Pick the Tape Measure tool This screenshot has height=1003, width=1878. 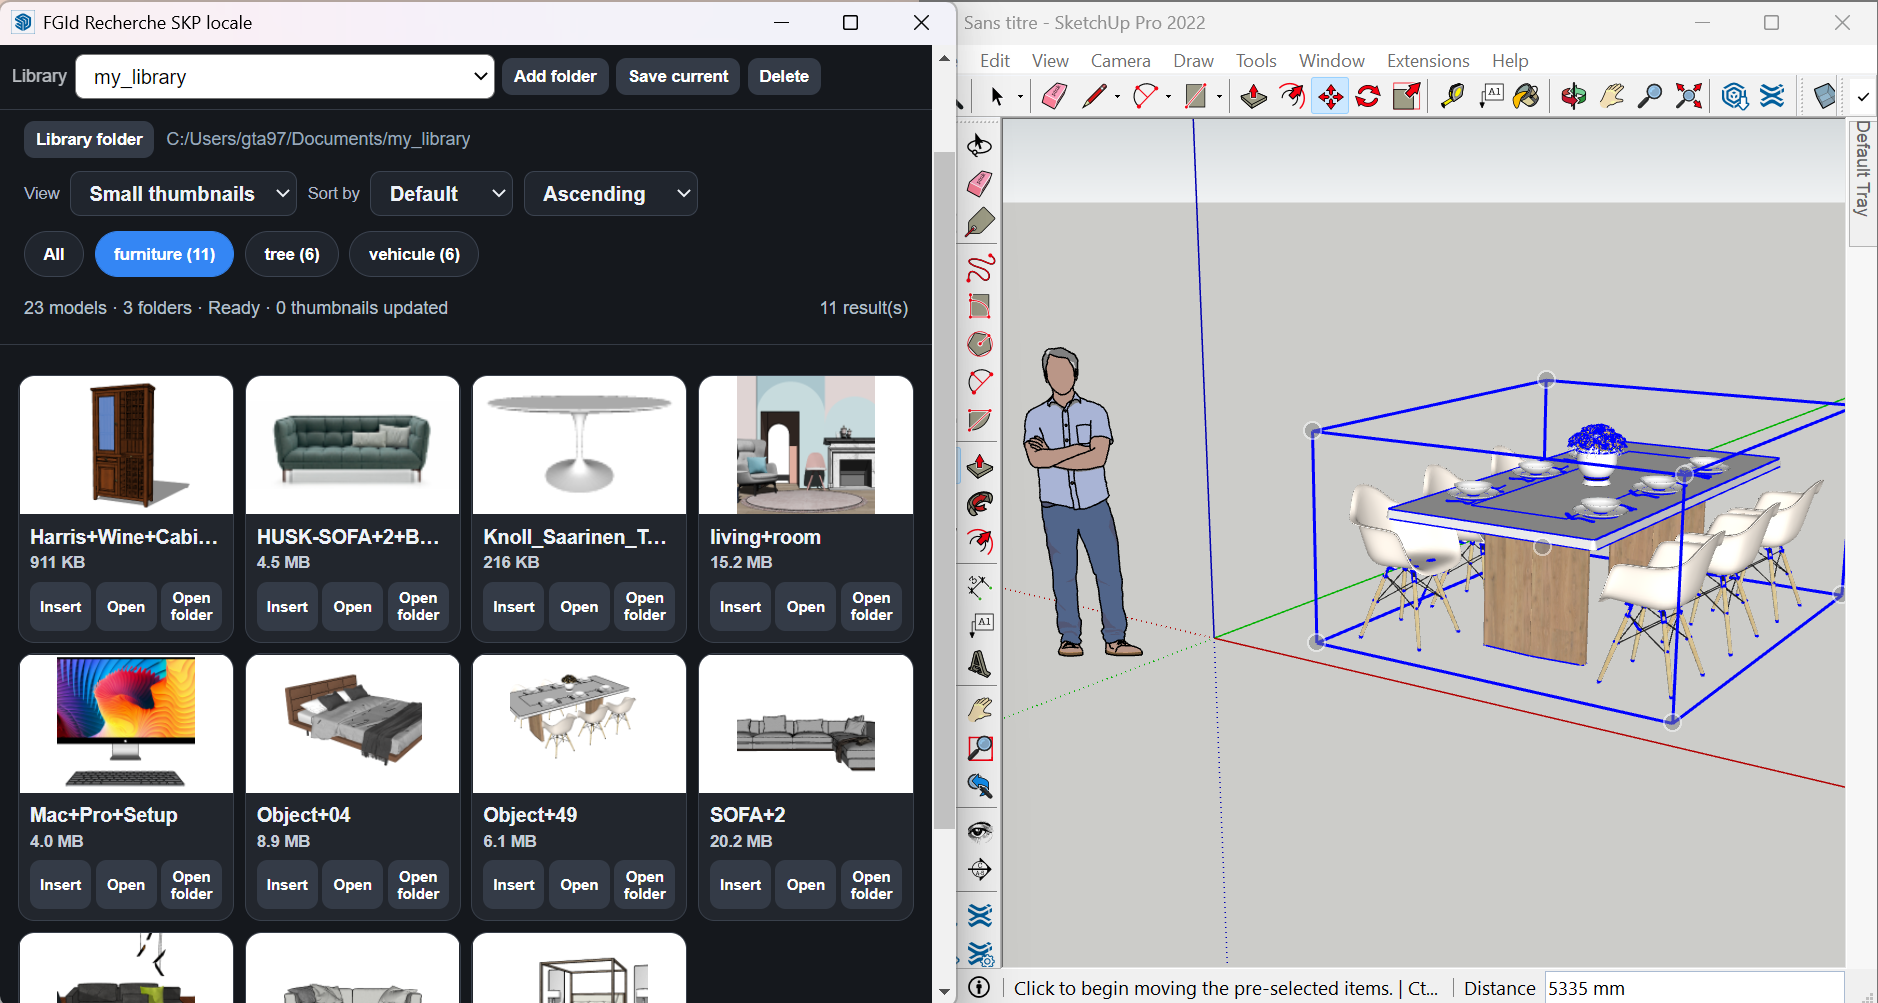(1452, 96)
